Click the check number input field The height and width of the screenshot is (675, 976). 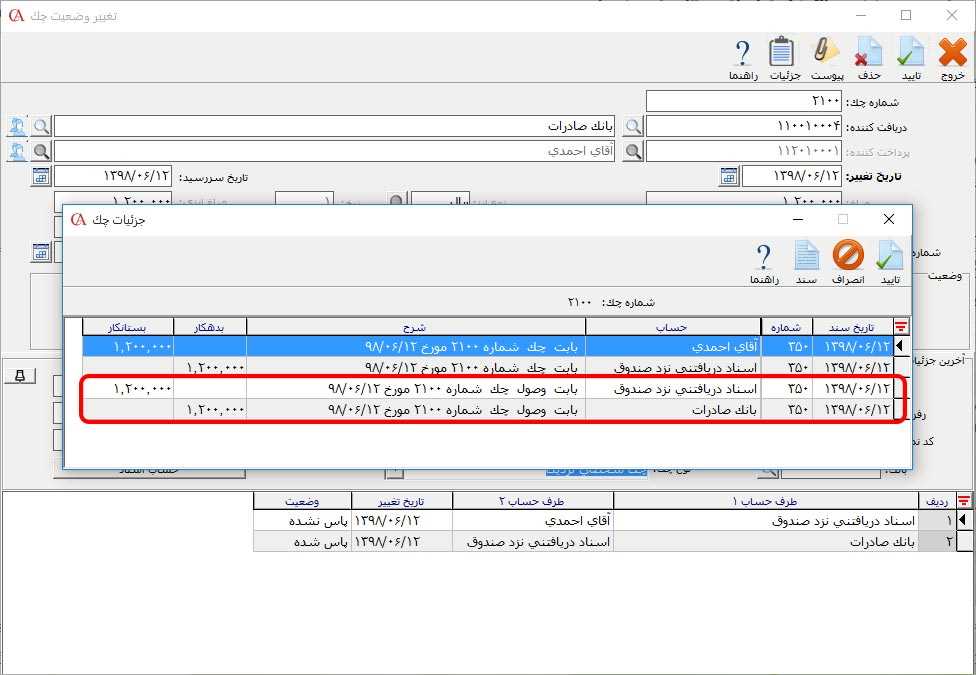744,102
